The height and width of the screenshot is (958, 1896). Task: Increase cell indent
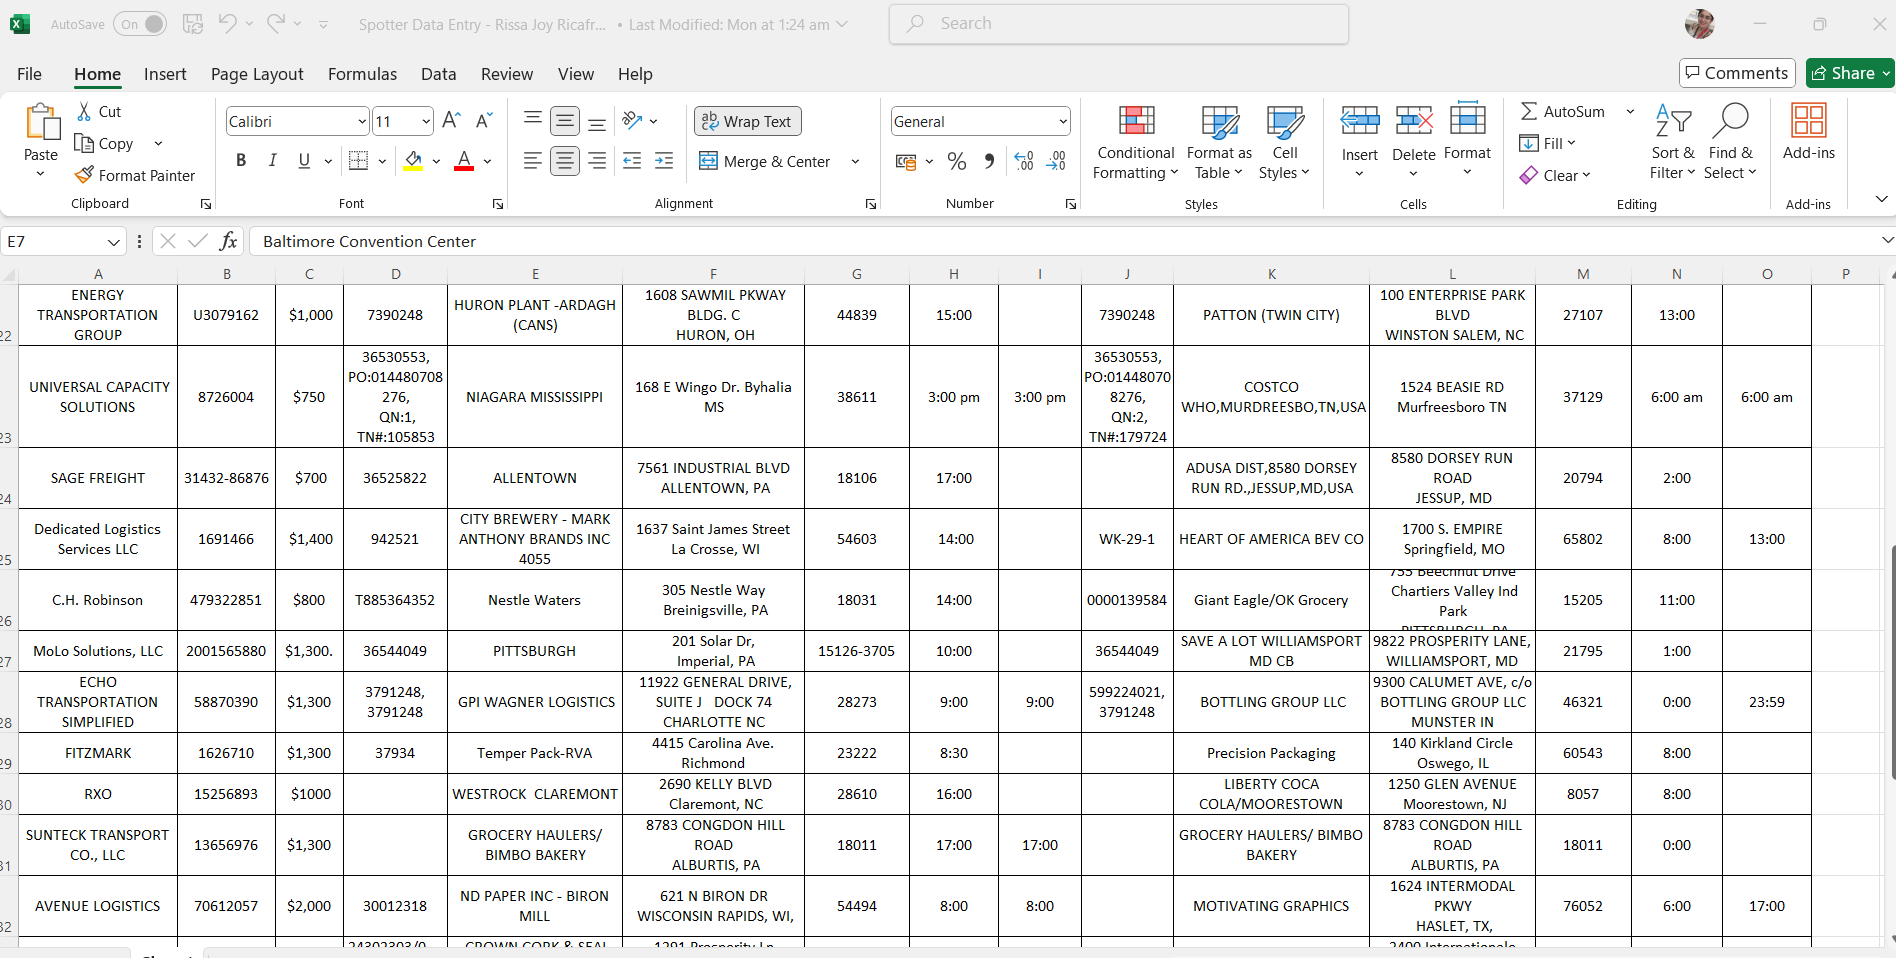(x=664, y=160)
